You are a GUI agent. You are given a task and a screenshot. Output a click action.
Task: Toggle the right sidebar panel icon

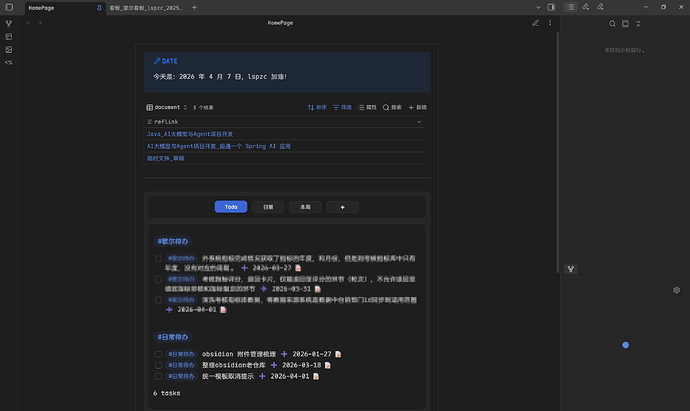point(551,7)
